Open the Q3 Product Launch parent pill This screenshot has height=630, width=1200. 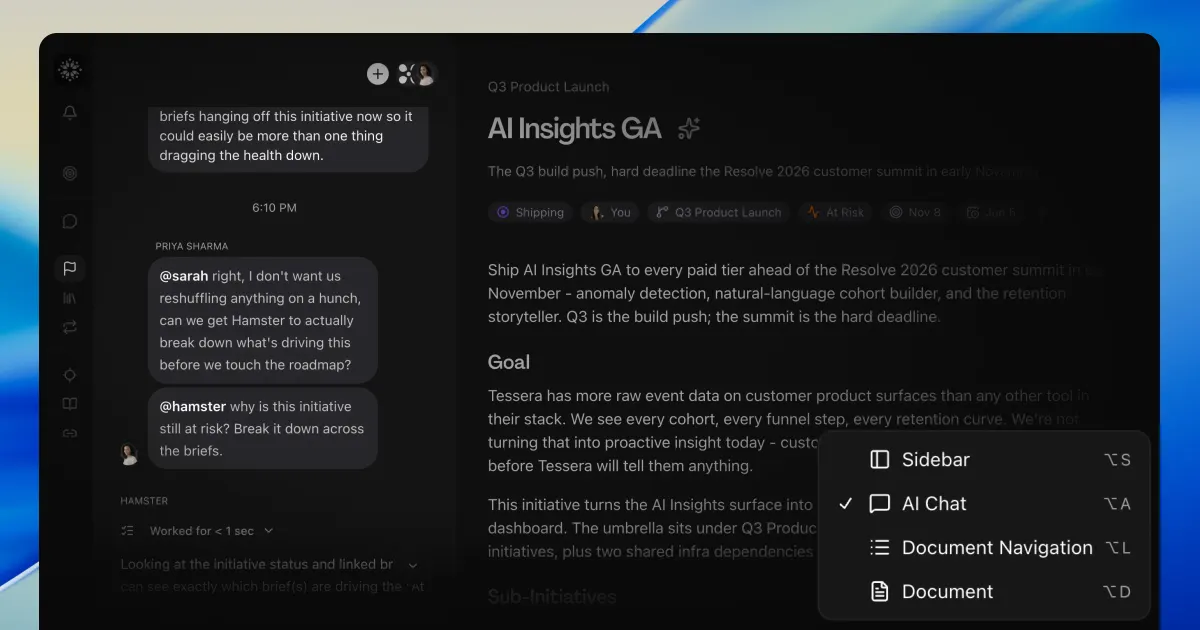tap(719, 212)
